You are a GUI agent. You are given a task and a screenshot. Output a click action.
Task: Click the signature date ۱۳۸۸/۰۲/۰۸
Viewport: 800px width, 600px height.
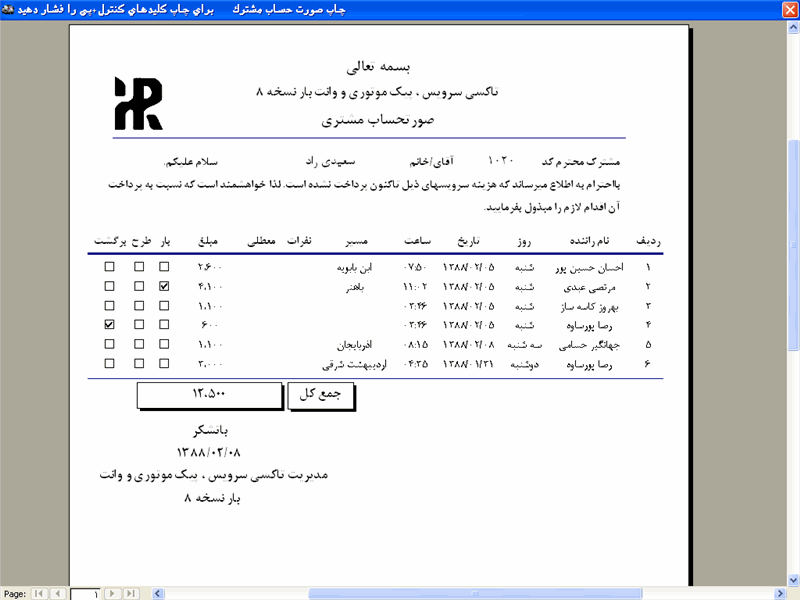pos(209,452)
